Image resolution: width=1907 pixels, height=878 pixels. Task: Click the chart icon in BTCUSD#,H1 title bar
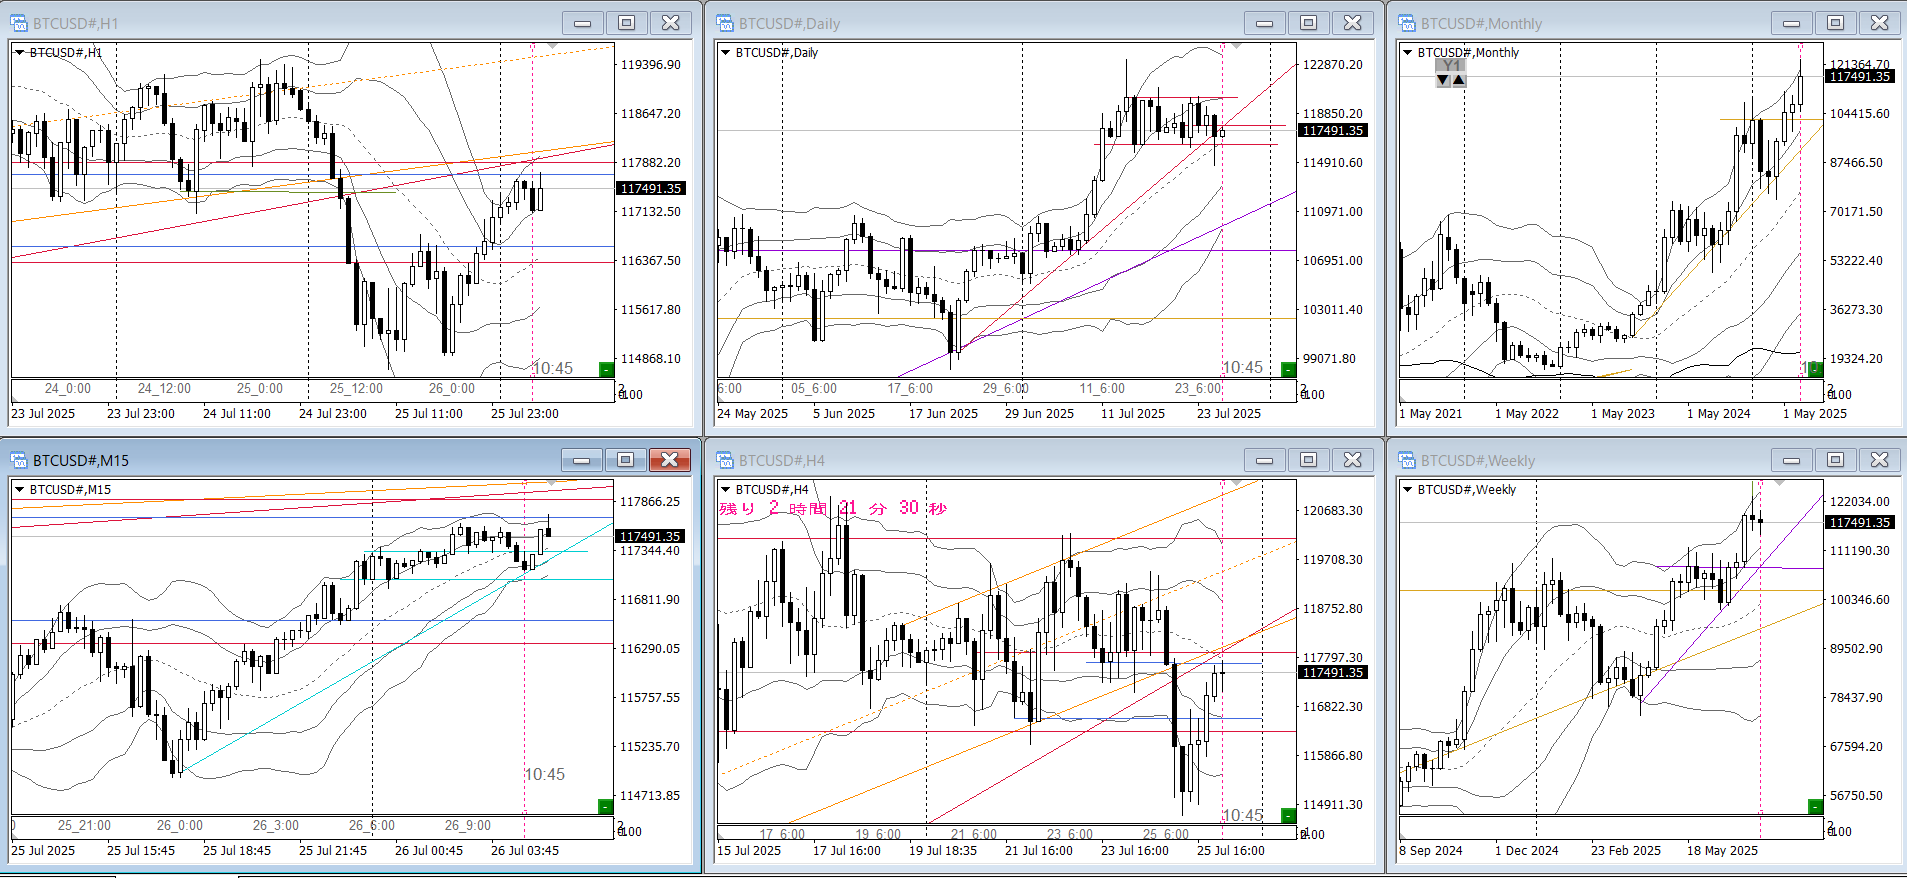[19, 23]
